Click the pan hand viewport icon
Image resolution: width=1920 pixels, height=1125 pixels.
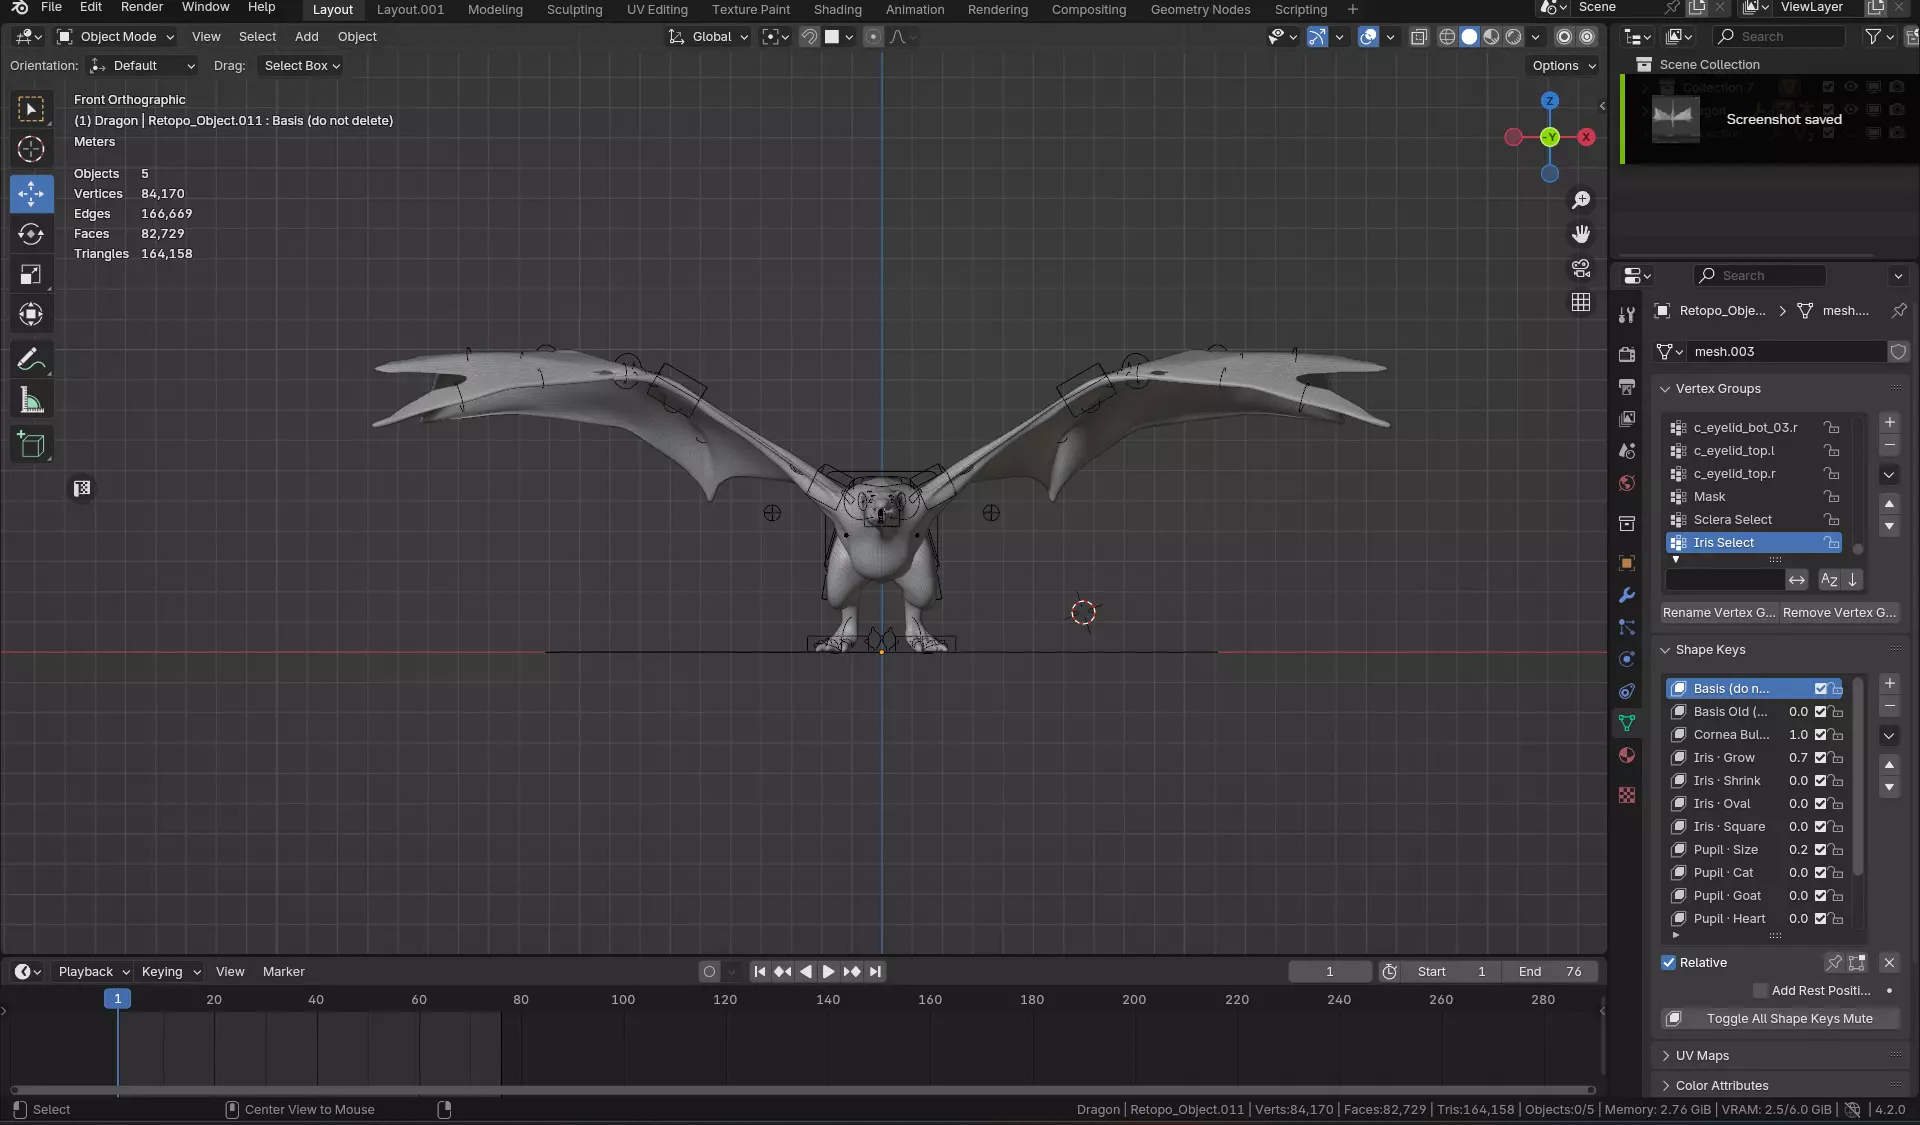click(x=1581, y=234)
